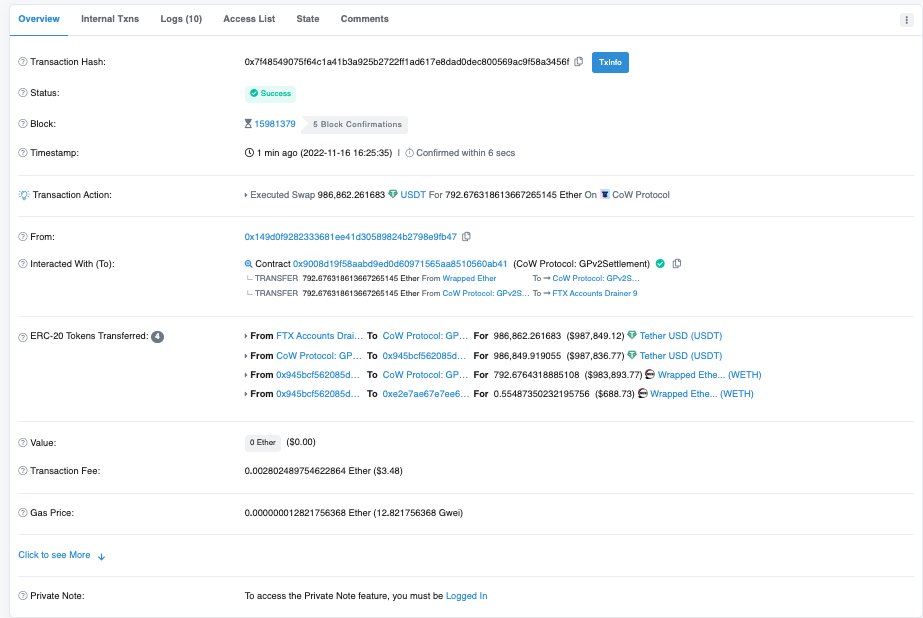
Task: Click the 5 Block Confirmations badge
Action: point(357,124)
